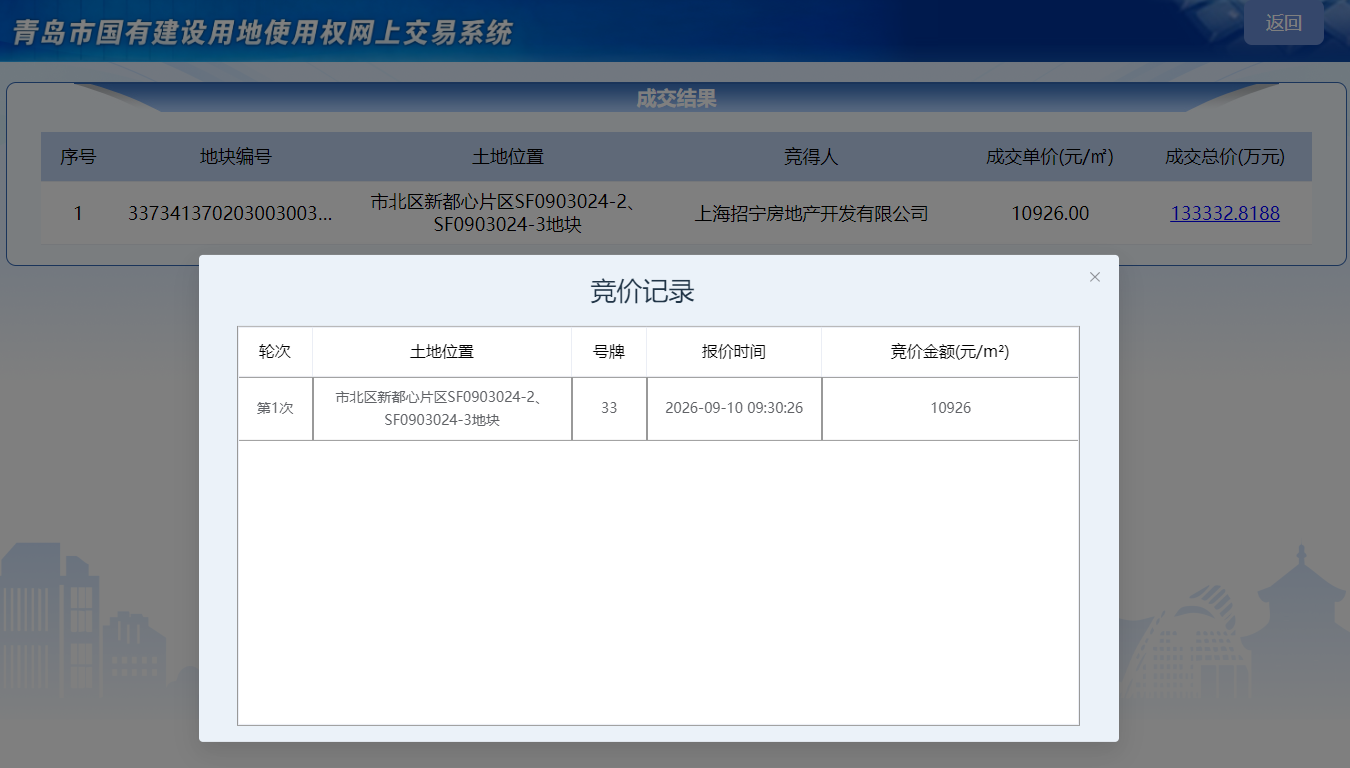This screenshot has height=768, width=1350.
Task: Click the 土地位置 header in 成交结果 table
Action: 508,157
